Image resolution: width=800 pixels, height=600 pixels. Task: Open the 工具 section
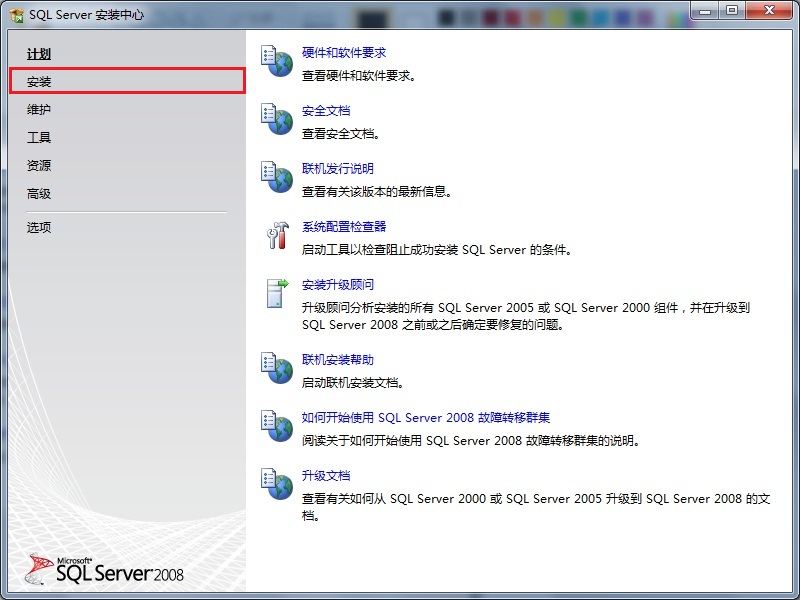point(37,137)
